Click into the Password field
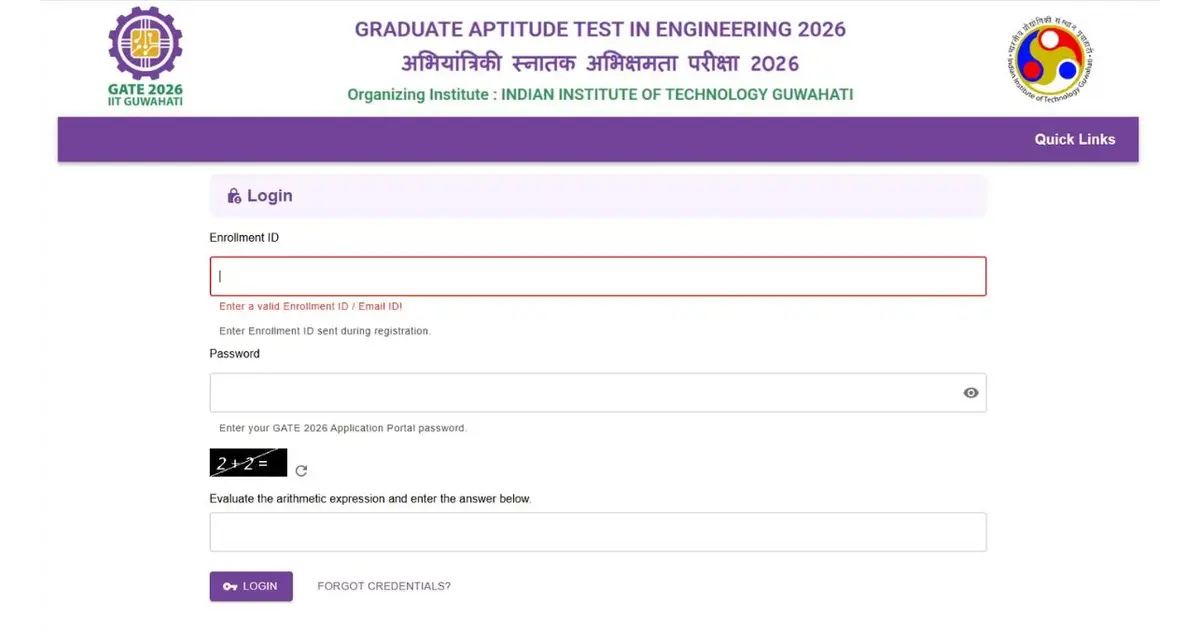This screenshot has width=1200, height=630. pyautogui.click(x=585, y=393)
